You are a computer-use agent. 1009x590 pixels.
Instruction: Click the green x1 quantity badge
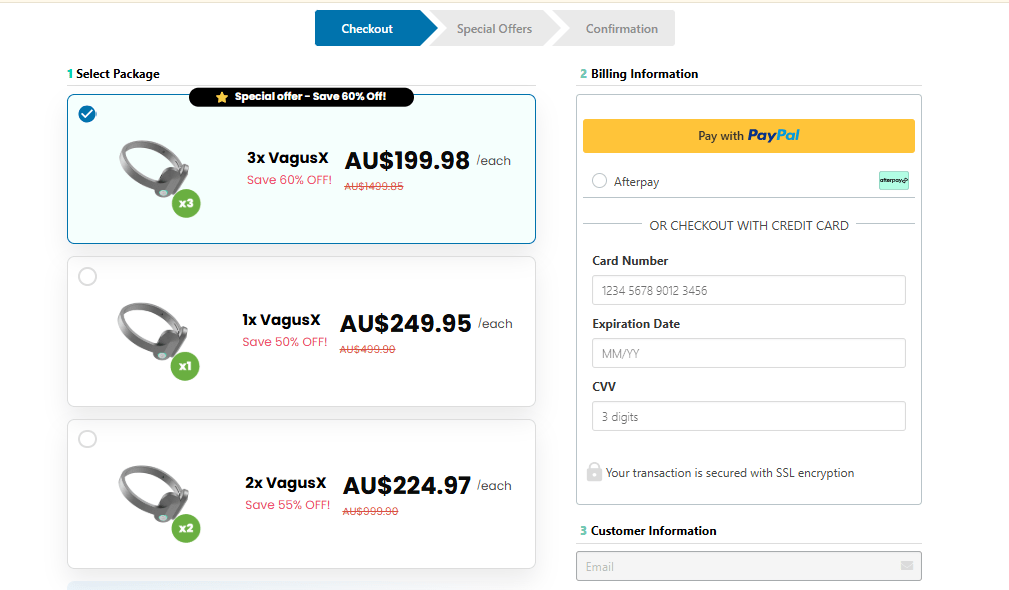[x=185, y=367]
